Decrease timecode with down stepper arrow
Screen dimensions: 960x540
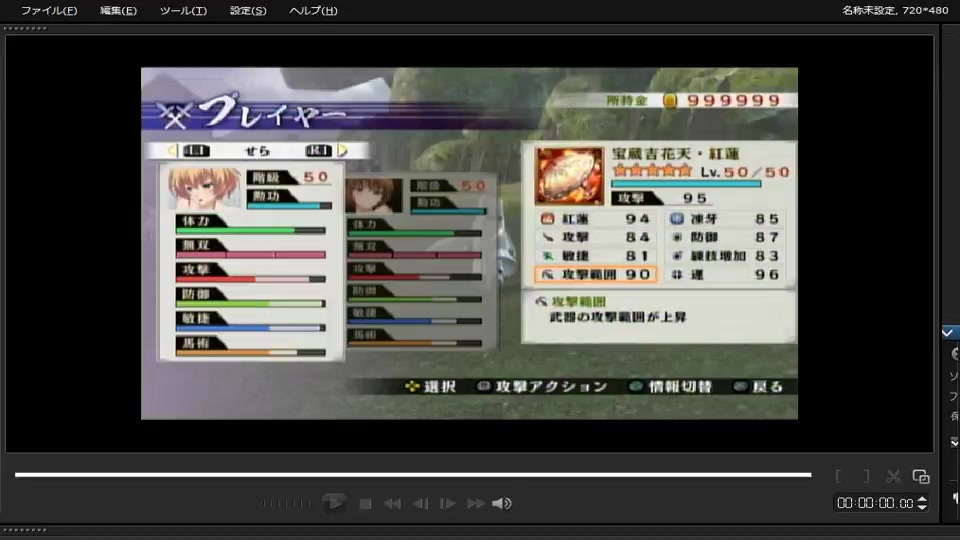click(x=922, y=508)
